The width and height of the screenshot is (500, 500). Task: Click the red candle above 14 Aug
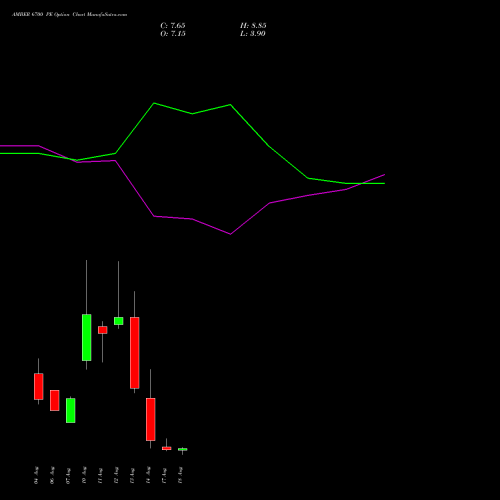point(151,419)
